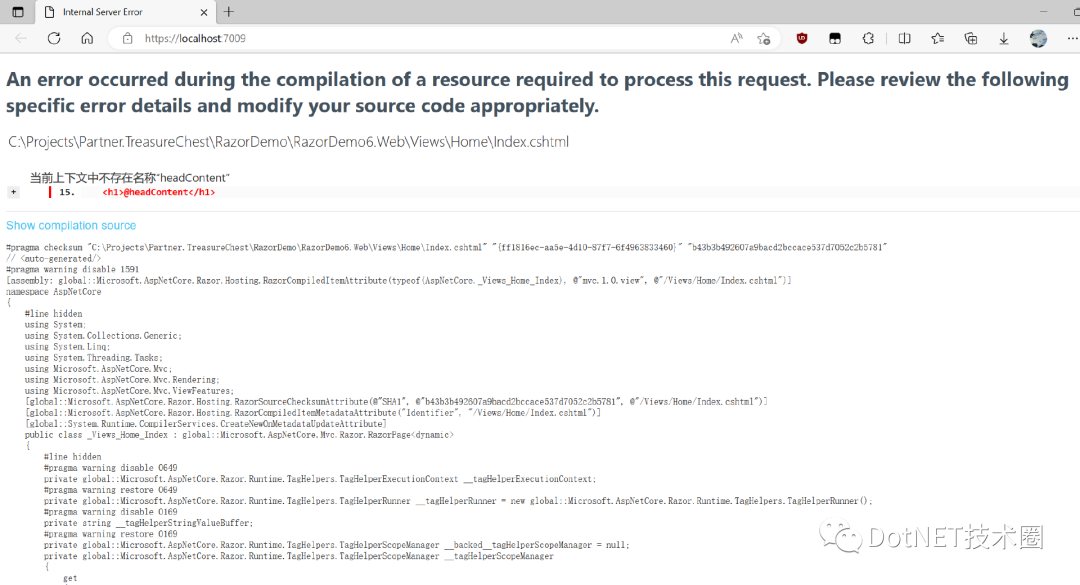
Task: Open the Settings and more menu
Action: 1072,39
